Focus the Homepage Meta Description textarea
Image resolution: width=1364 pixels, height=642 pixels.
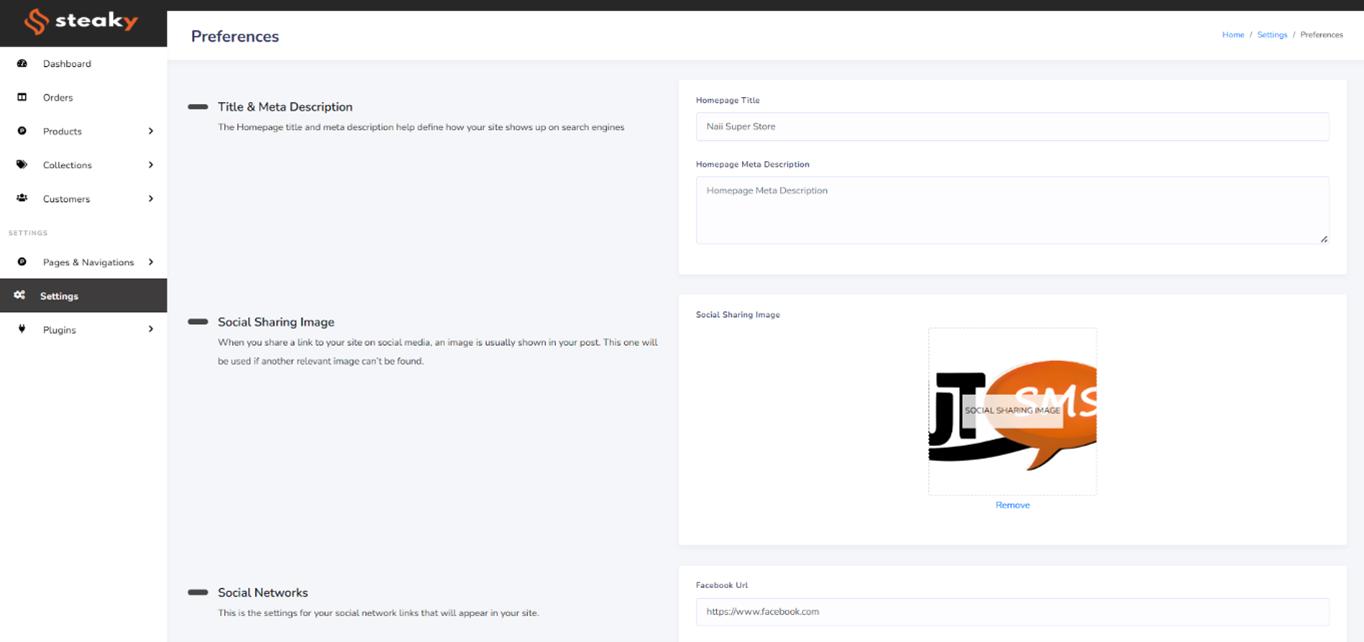click(1012, 210)
